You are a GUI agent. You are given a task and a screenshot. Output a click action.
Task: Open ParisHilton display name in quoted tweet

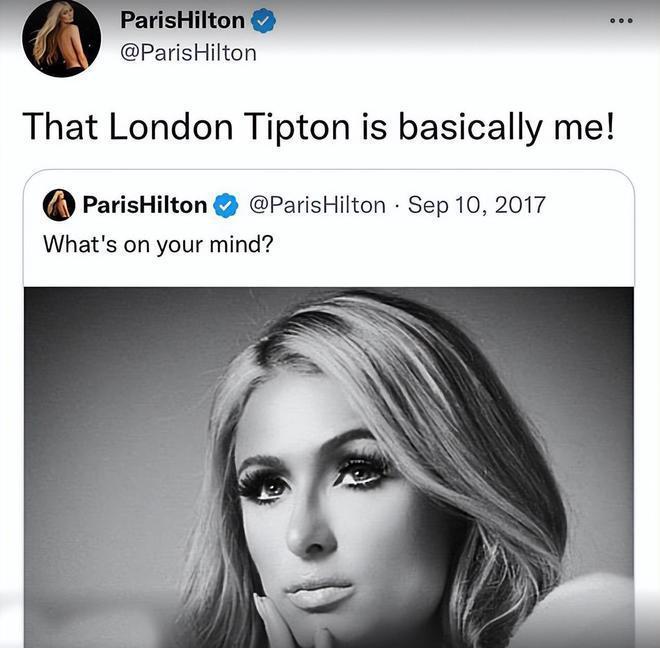coord(145,205)
